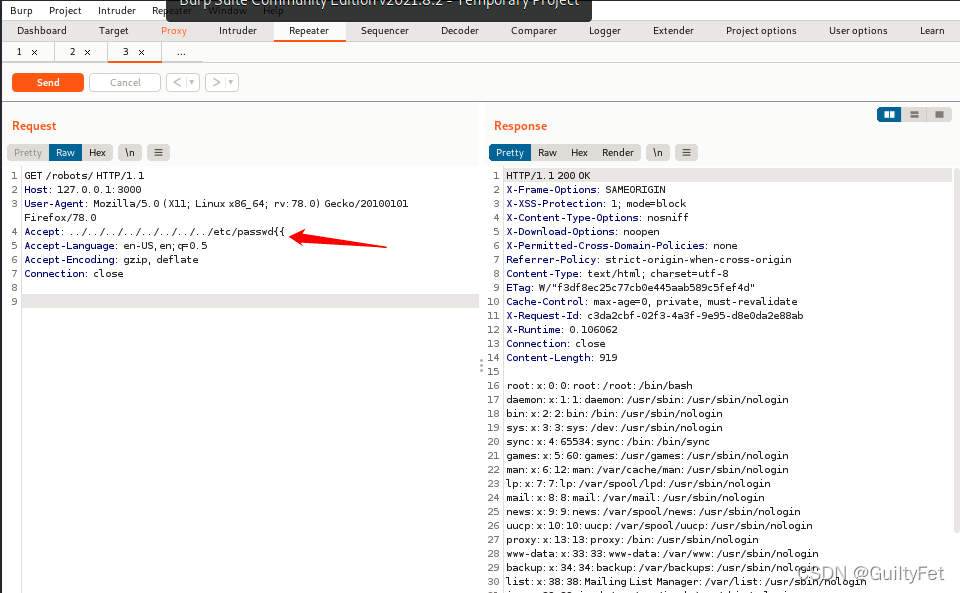Click the Cache-Control response header line

651,301
